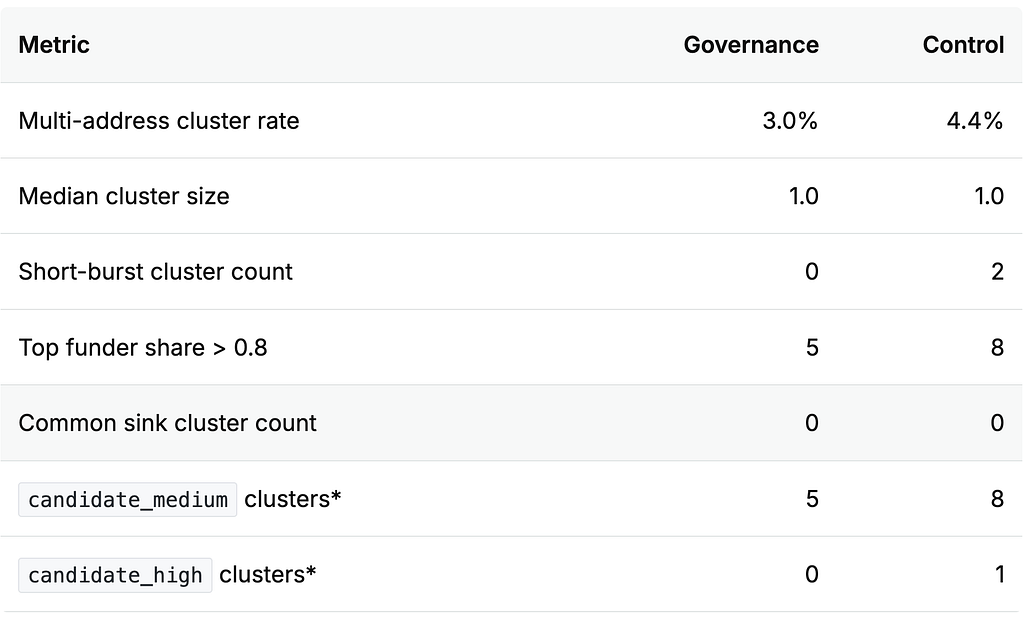Click Control value 2 for Short-burst count

(x=997, y=272)
